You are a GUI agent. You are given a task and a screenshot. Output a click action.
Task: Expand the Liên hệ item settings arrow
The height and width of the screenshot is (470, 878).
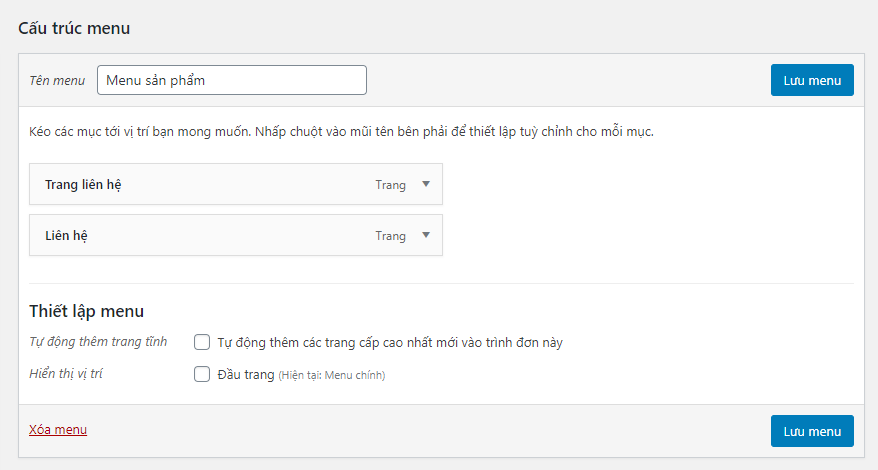click(426, 235)
